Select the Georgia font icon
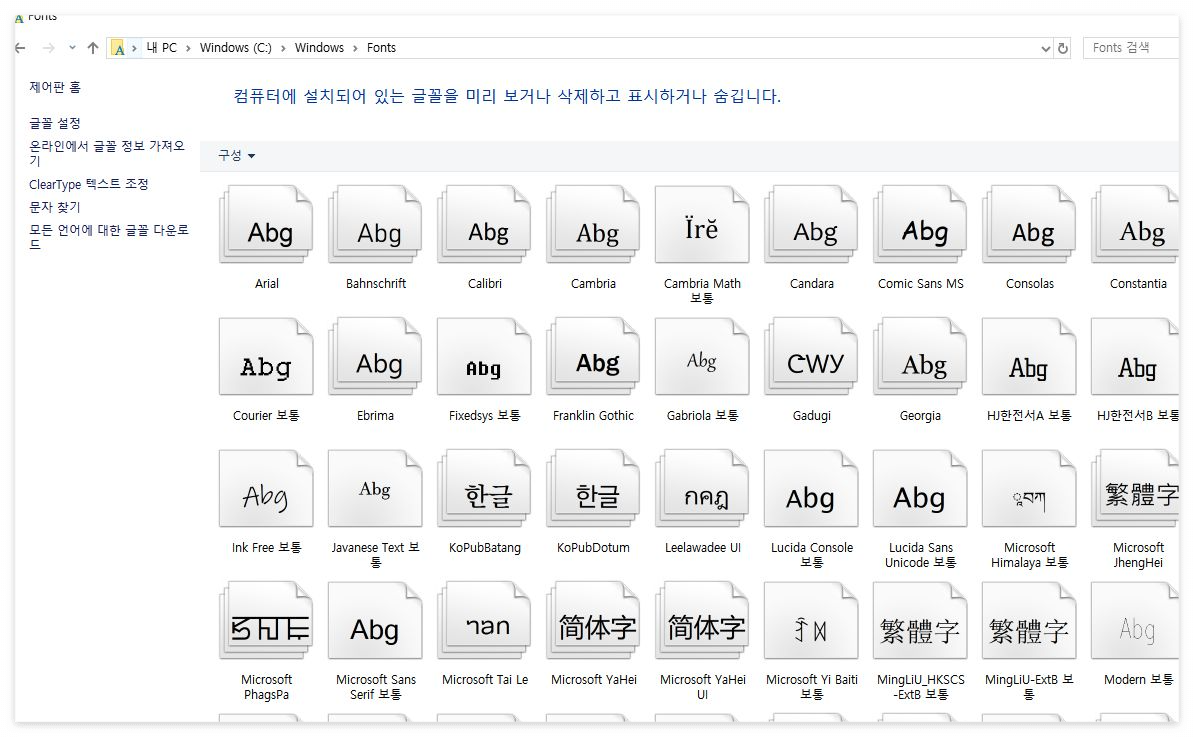1194x737 pixels. [920, 357]
